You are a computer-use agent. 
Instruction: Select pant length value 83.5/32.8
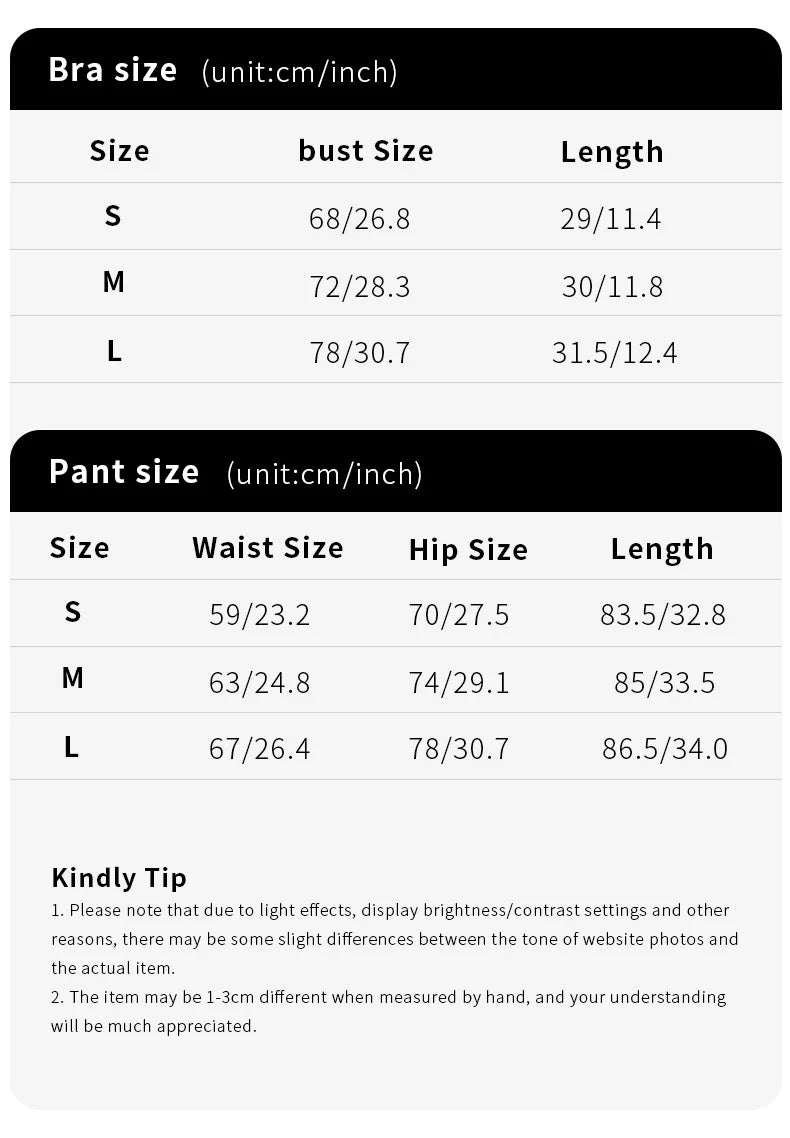click(x=663, y=615)
